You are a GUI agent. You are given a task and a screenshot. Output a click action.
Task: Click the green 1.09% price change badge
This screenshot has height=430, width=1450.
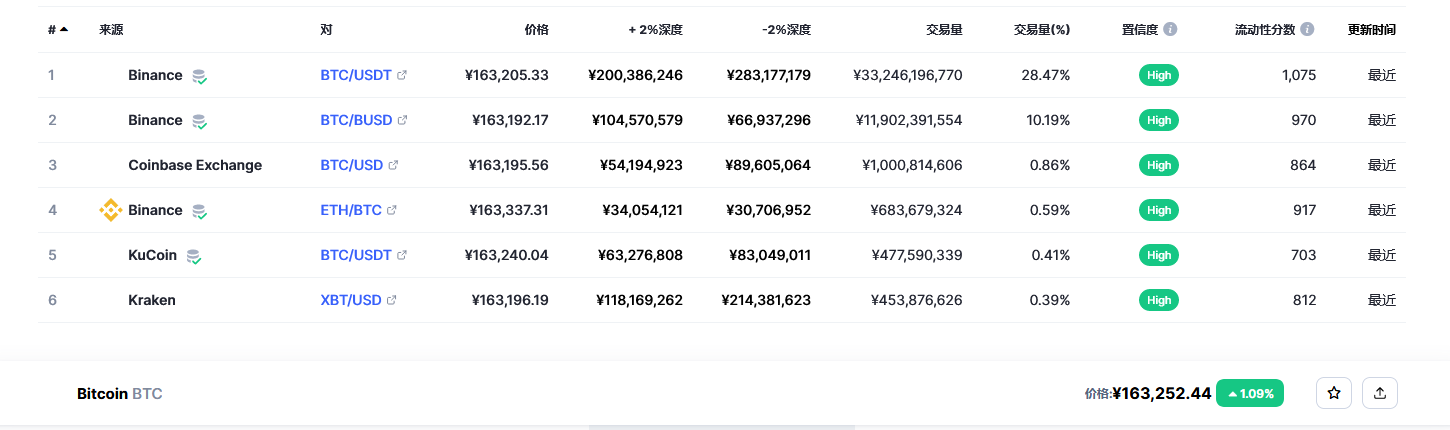[1250, 393]
